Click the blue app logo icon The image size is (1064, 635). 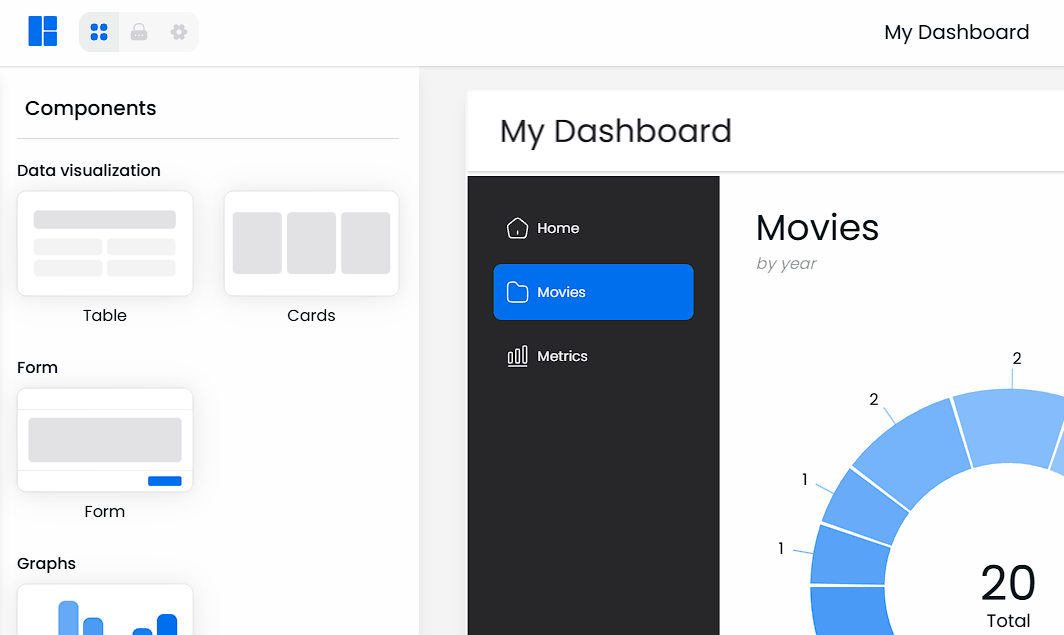click(x=42, y=31)
